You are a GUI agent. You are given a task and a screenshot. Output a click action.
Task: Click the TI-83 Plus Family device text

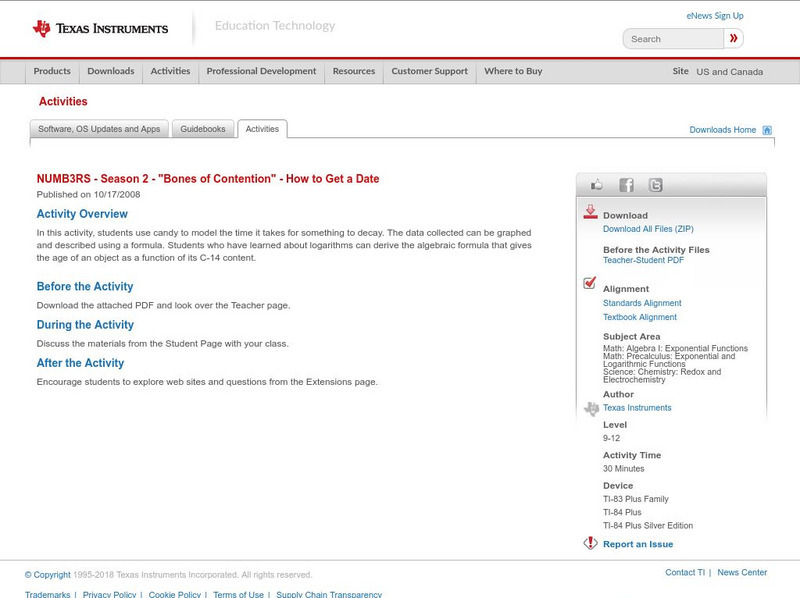pos(636,499)
